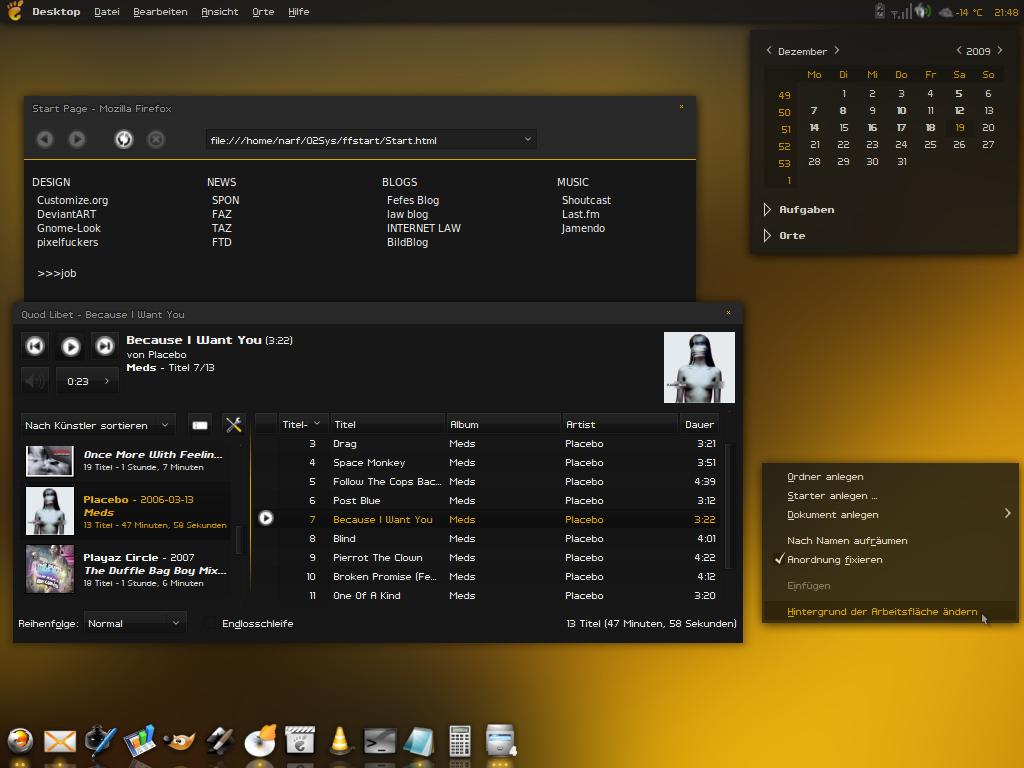
Task: Open the Fefes Blog link
Action: [413, 200]
